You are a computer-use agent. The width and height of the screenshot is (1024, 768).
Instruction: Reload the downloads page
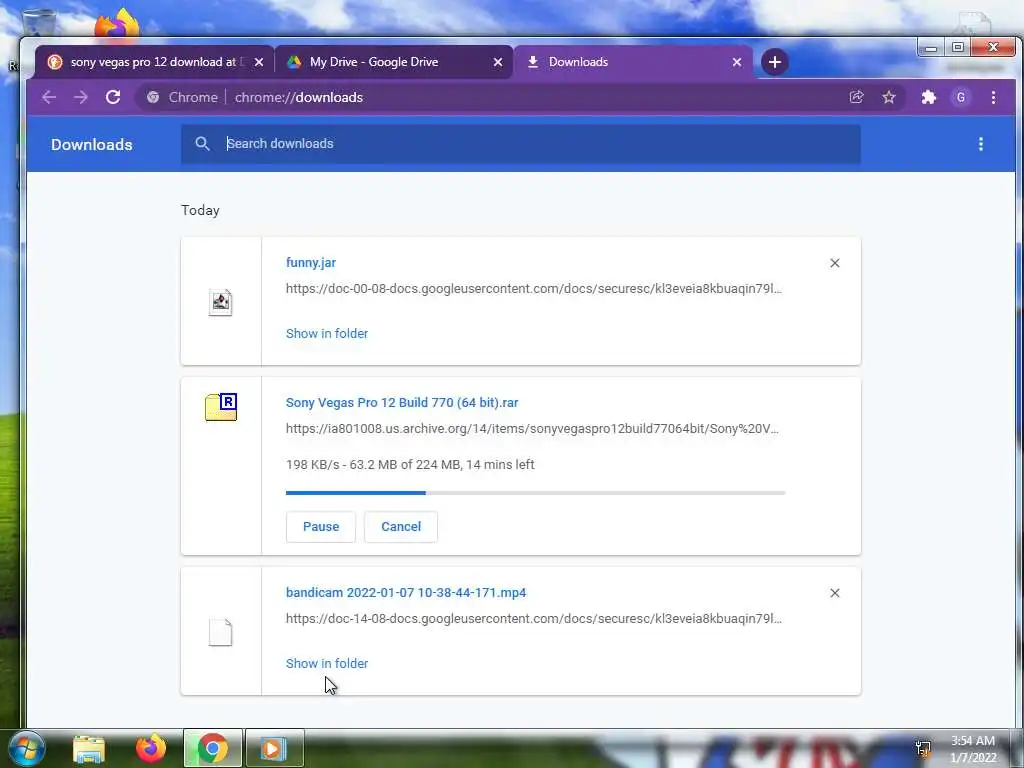(113, 97)
